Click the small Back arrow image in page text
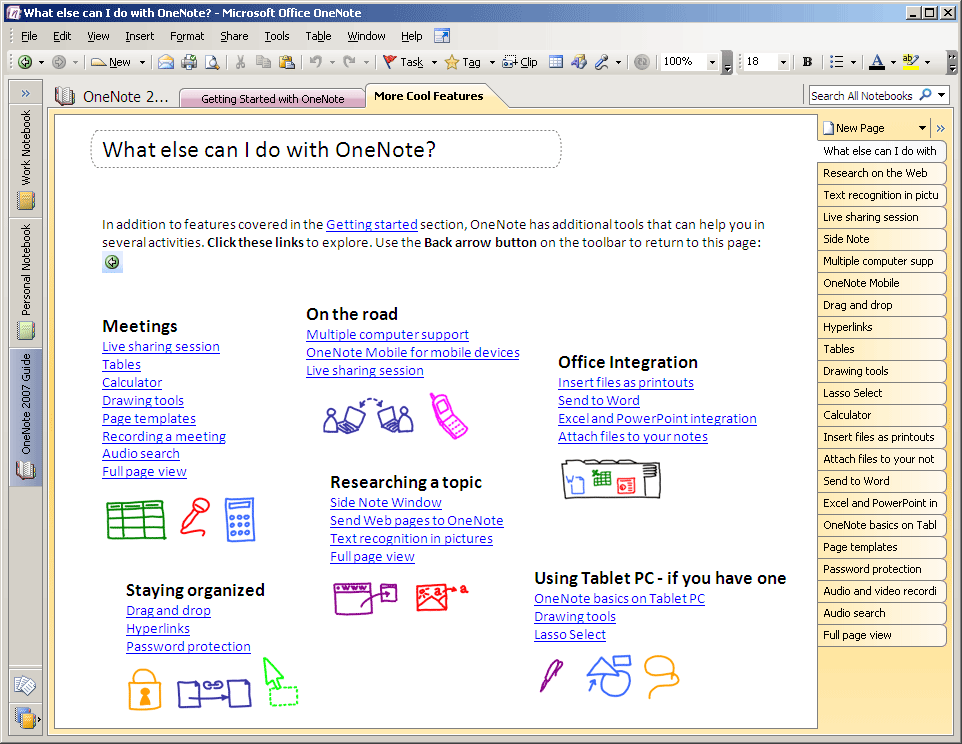 point(112,263)
